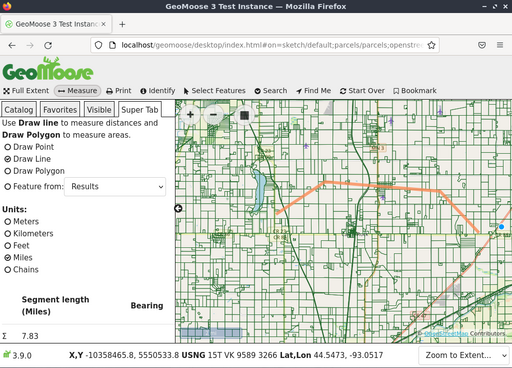Click the orange measured line on map

[382, 186]
